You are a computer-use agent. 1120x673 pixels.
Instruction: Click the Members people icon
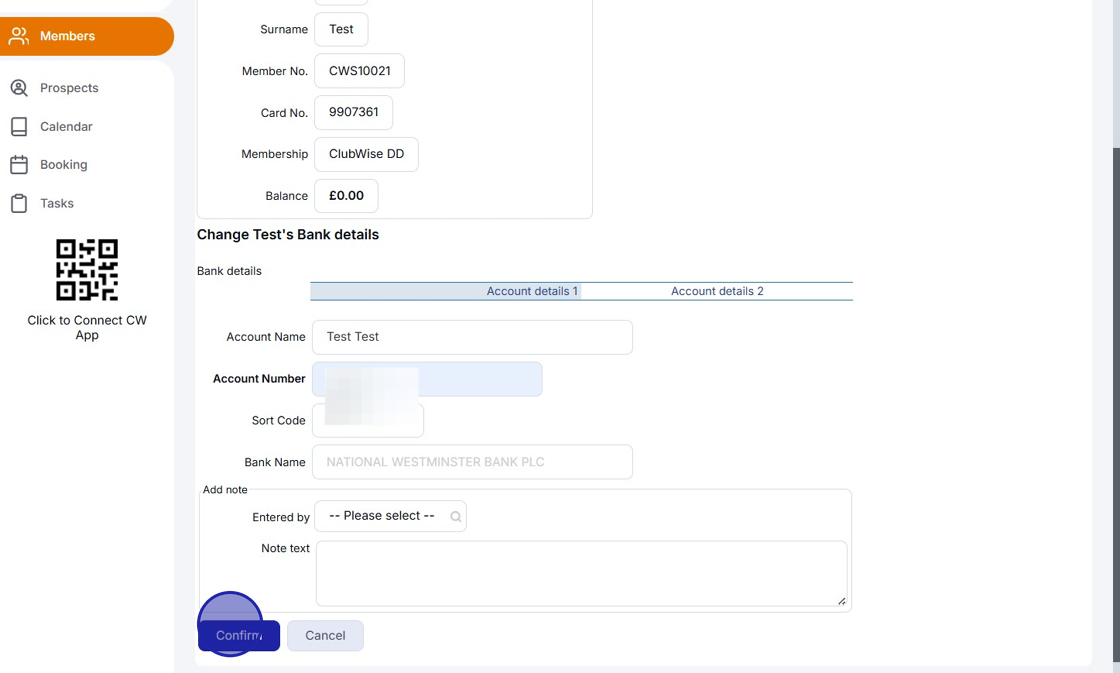click(x=19, y=36)
